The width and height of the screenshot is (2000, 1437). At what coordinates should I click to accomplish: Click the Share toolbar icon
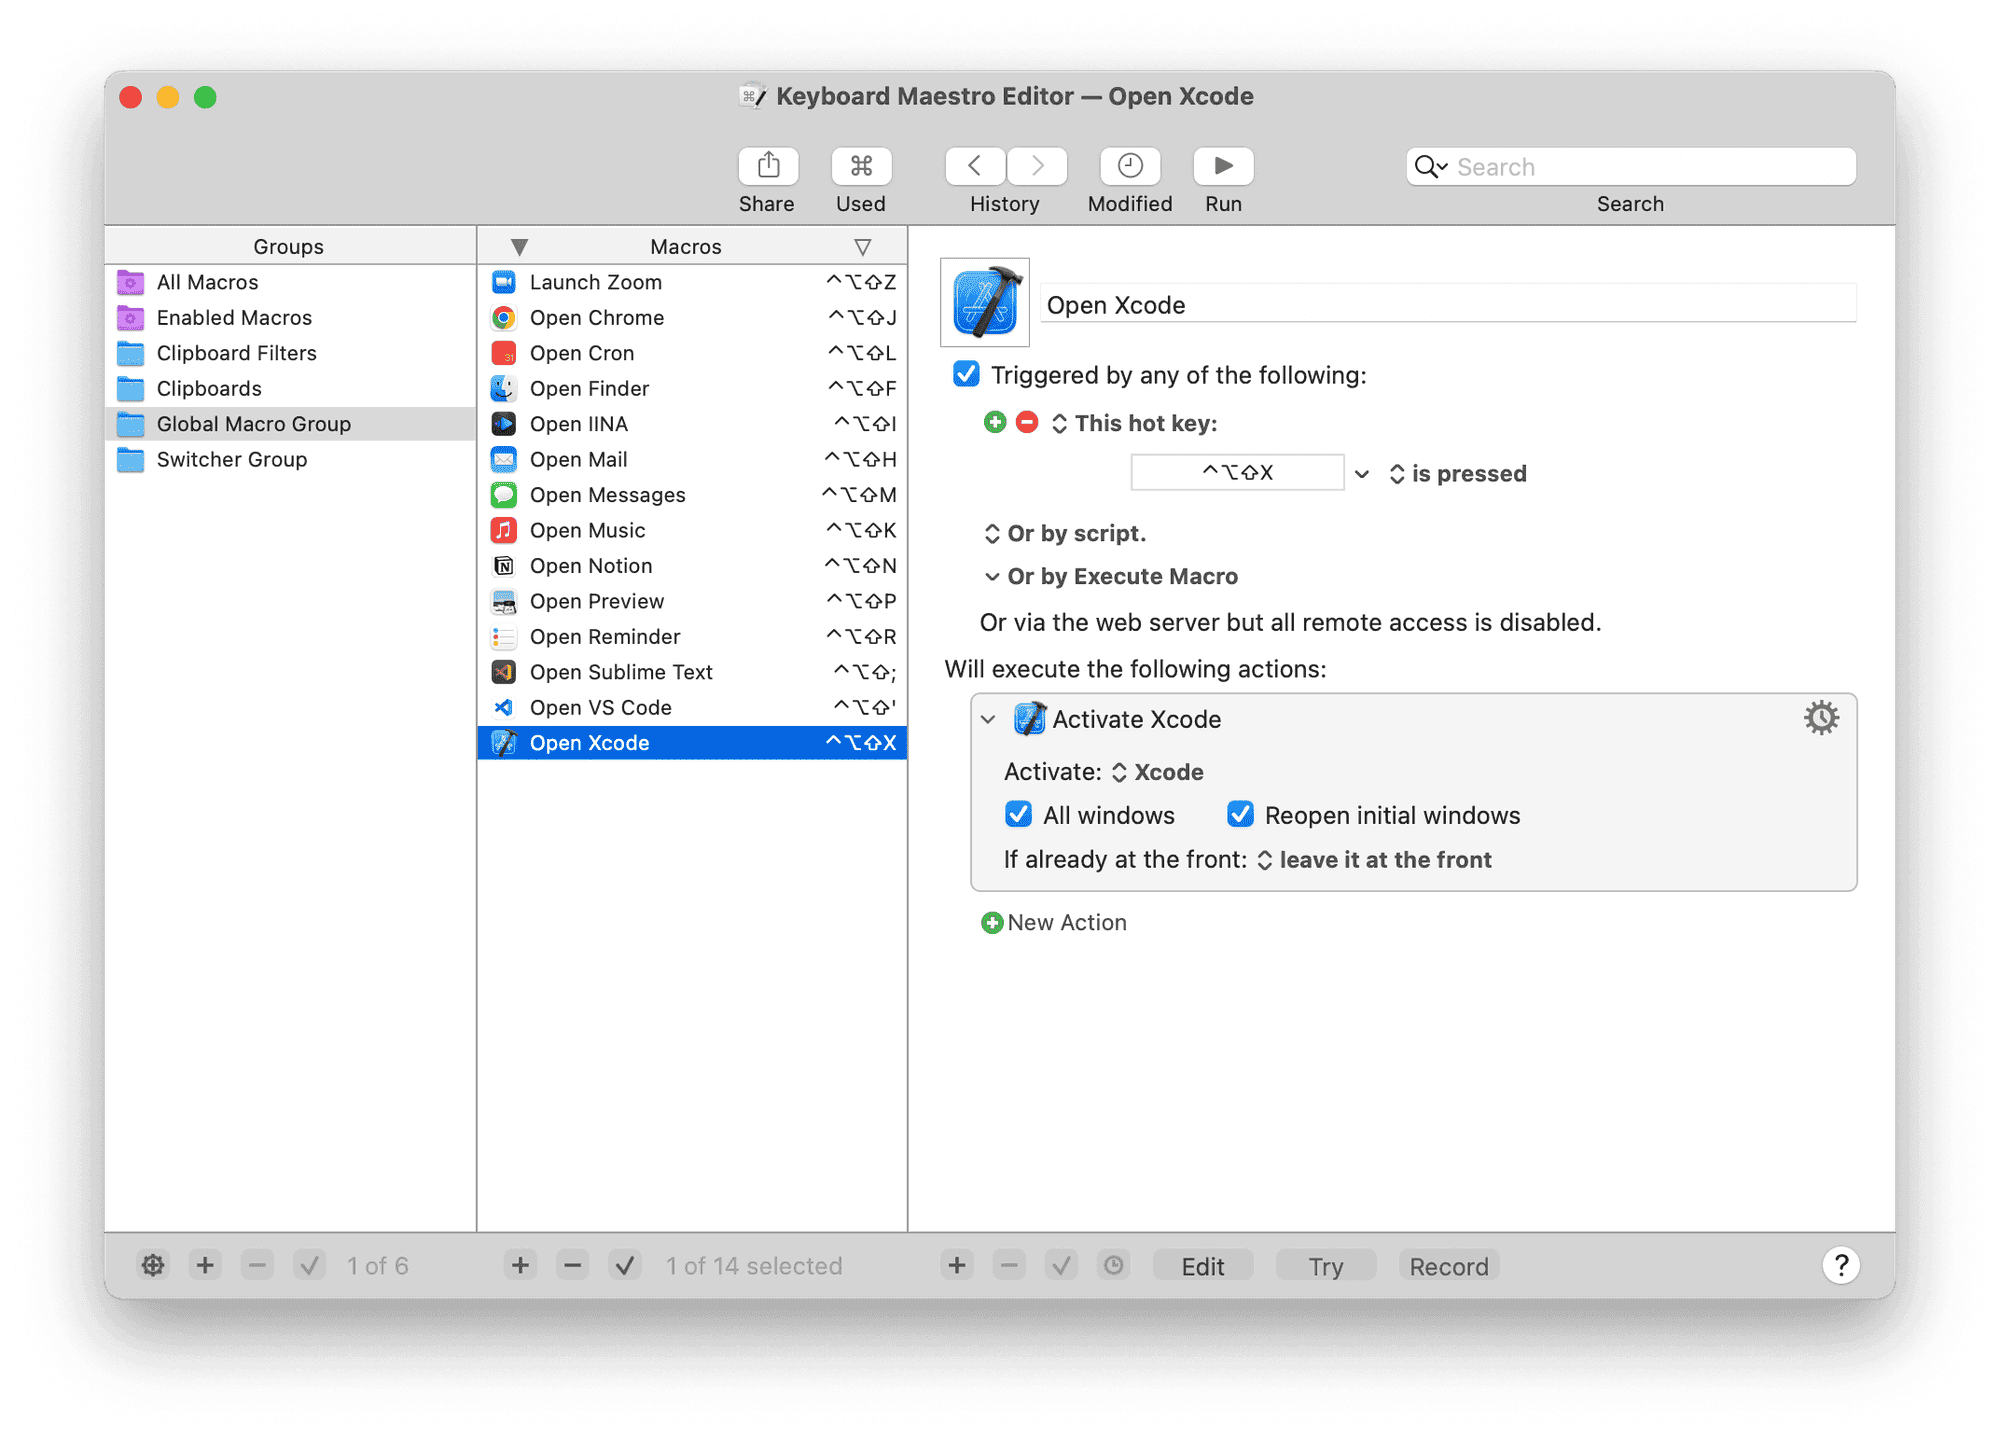pos(768,166)
